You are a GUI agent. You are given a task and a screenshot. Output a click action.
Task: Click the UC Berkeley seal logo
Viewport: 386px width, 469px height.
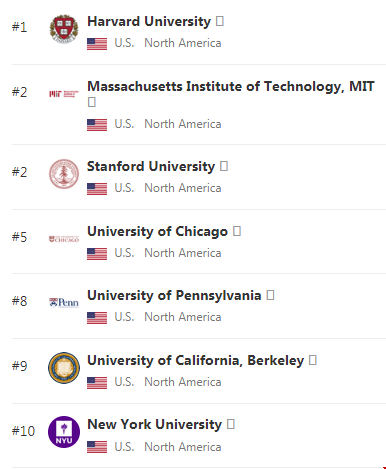coord(64,368)
